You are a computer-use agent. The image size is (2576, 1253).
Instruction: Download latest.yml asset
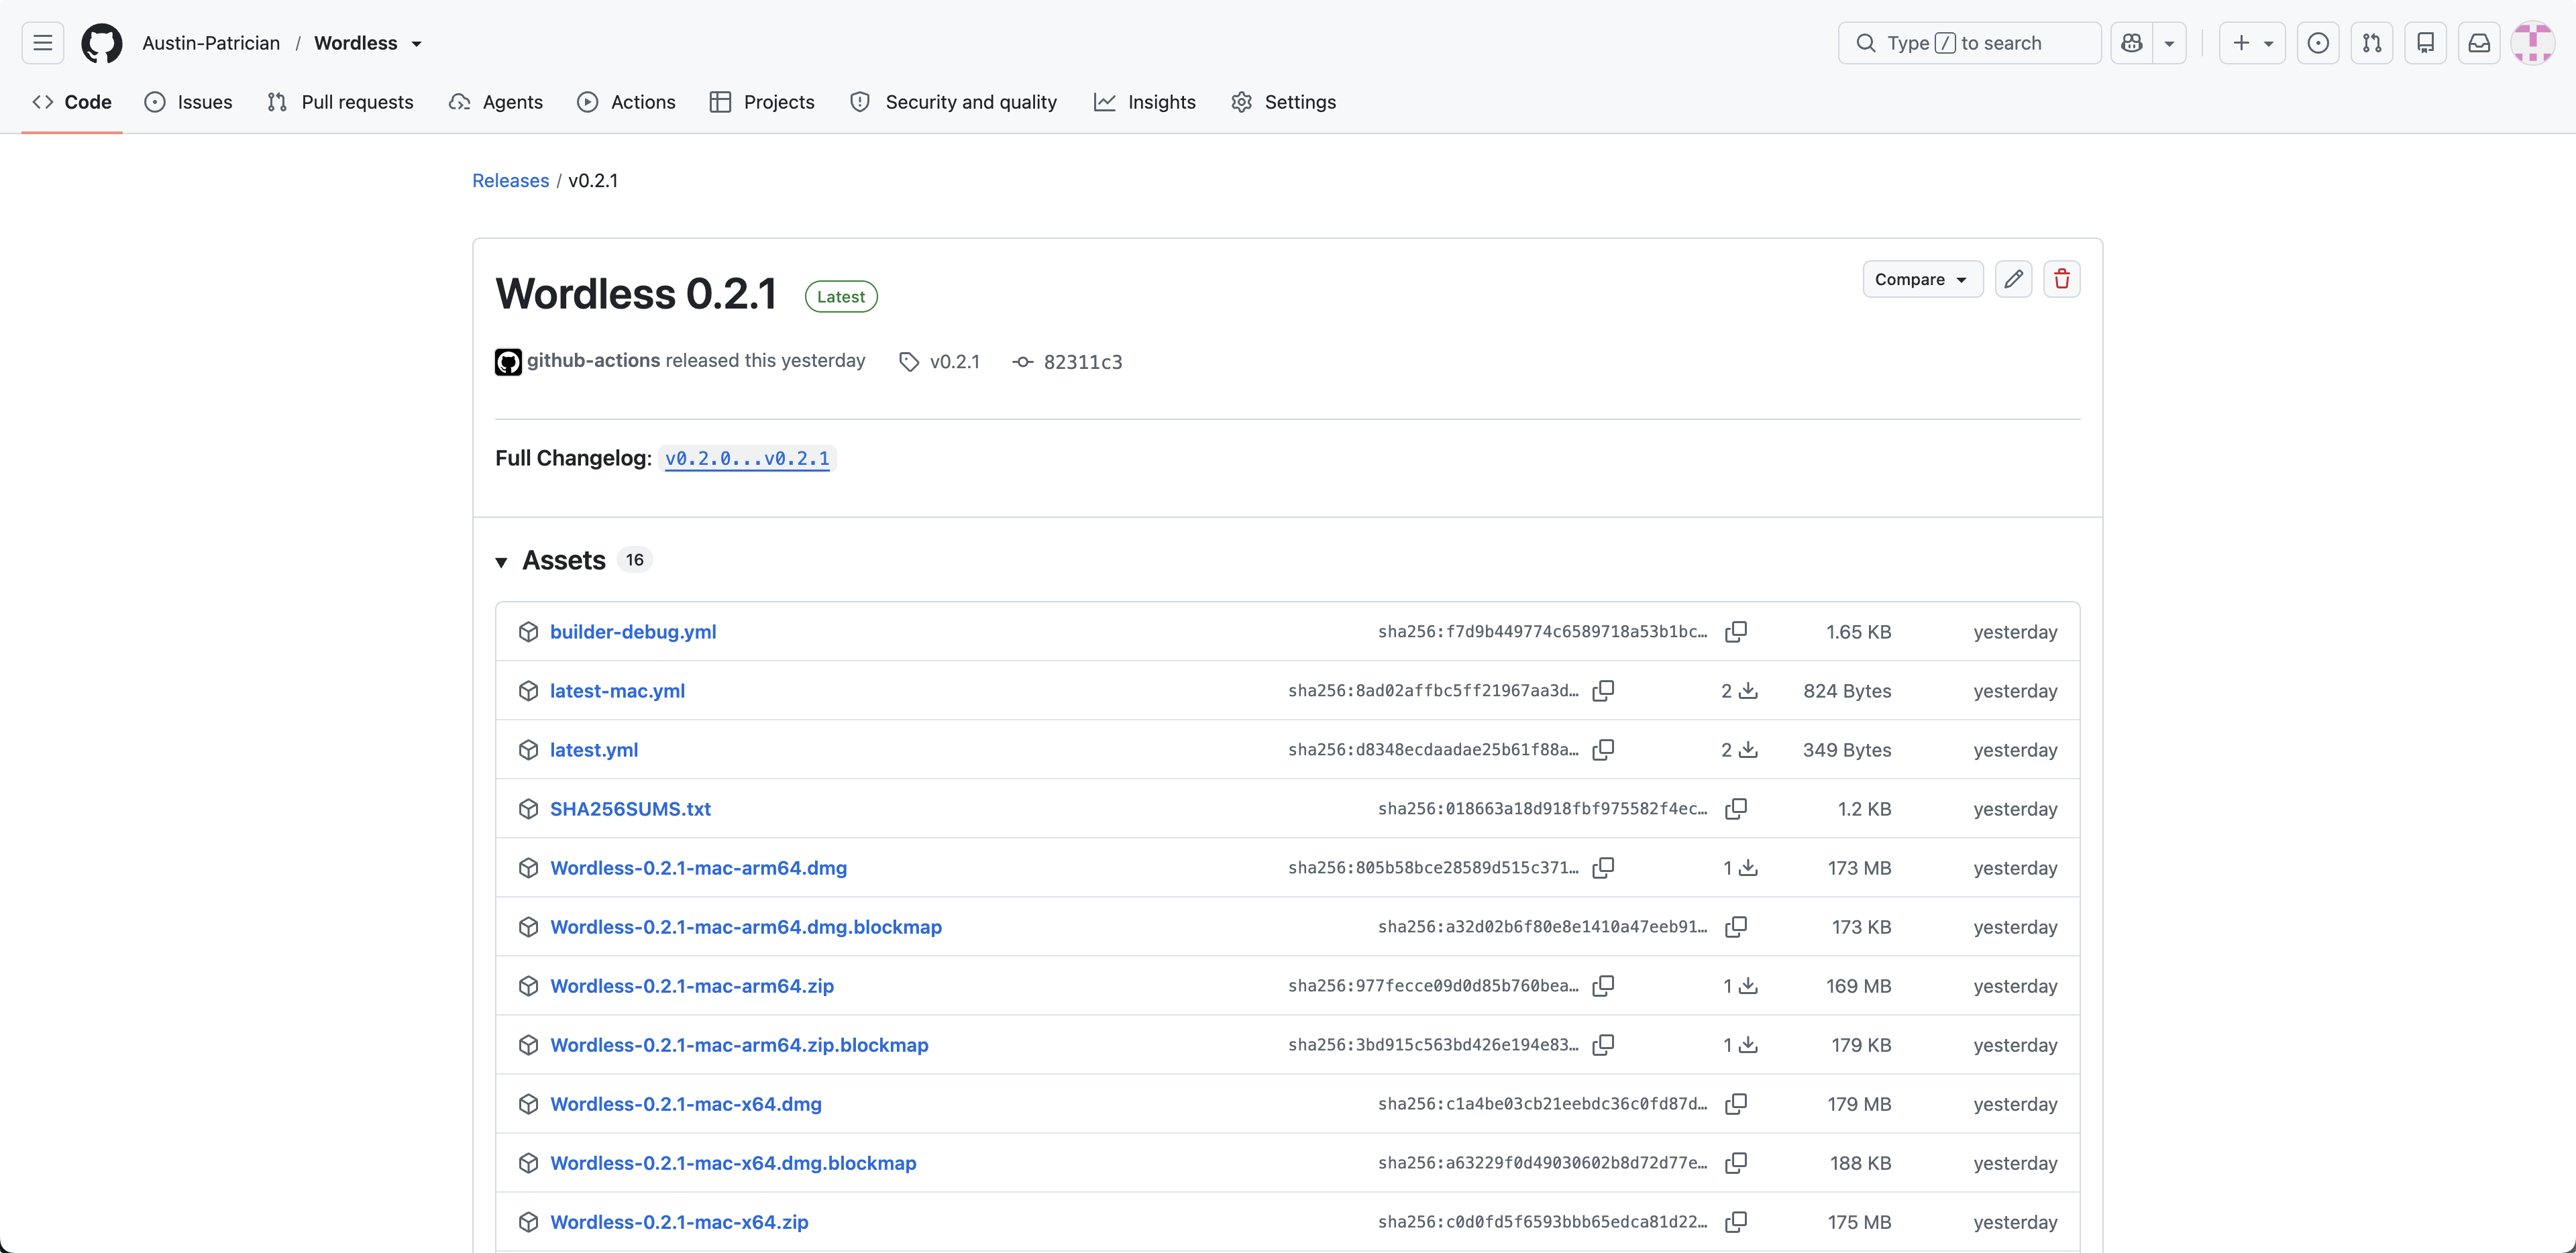pos(594,750)
